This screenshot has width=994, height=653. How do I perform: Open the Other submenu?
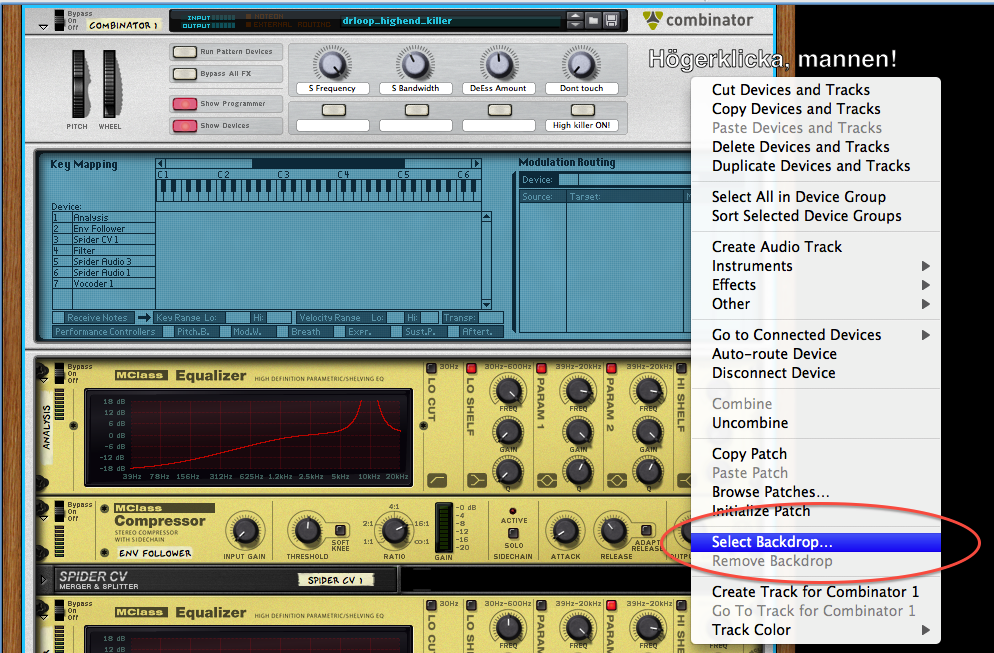click(x=816, y=304)
